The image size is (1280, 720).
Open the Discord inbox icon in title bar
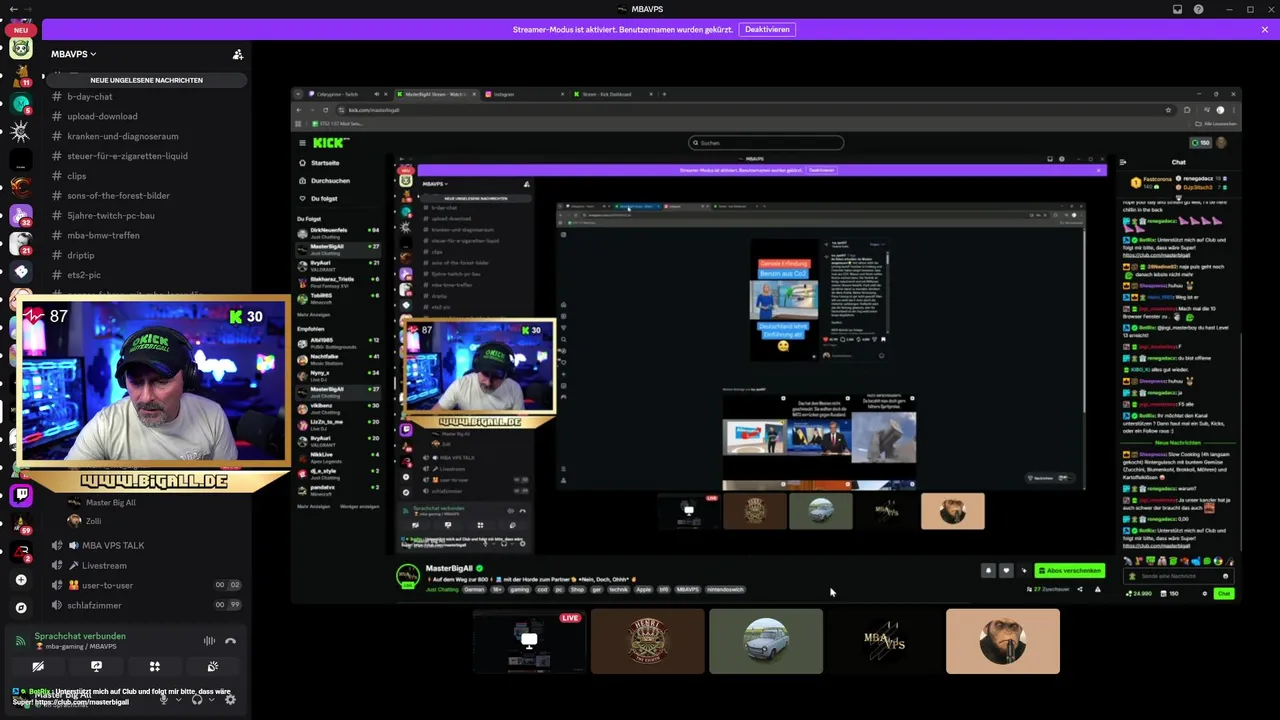[1178, 9]
